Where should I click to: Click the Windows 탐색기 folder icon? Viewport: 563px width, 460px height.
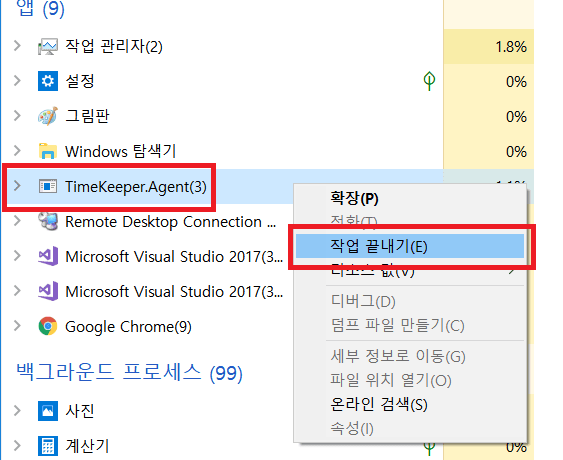[x=48, y=151]
